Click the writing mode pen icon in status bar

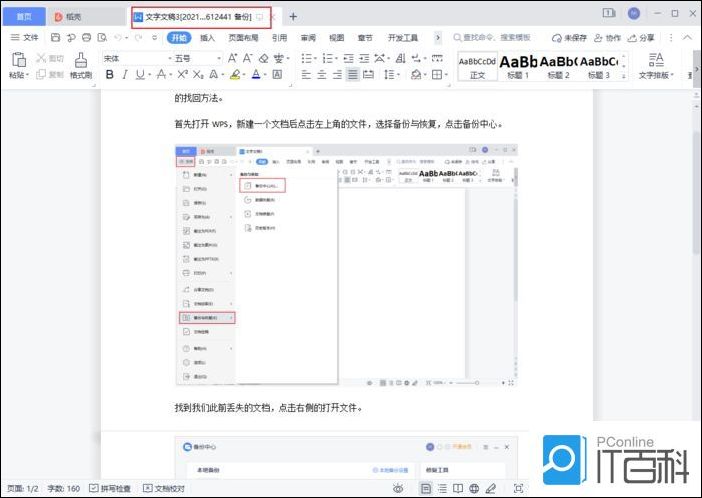tap(491, 489)
